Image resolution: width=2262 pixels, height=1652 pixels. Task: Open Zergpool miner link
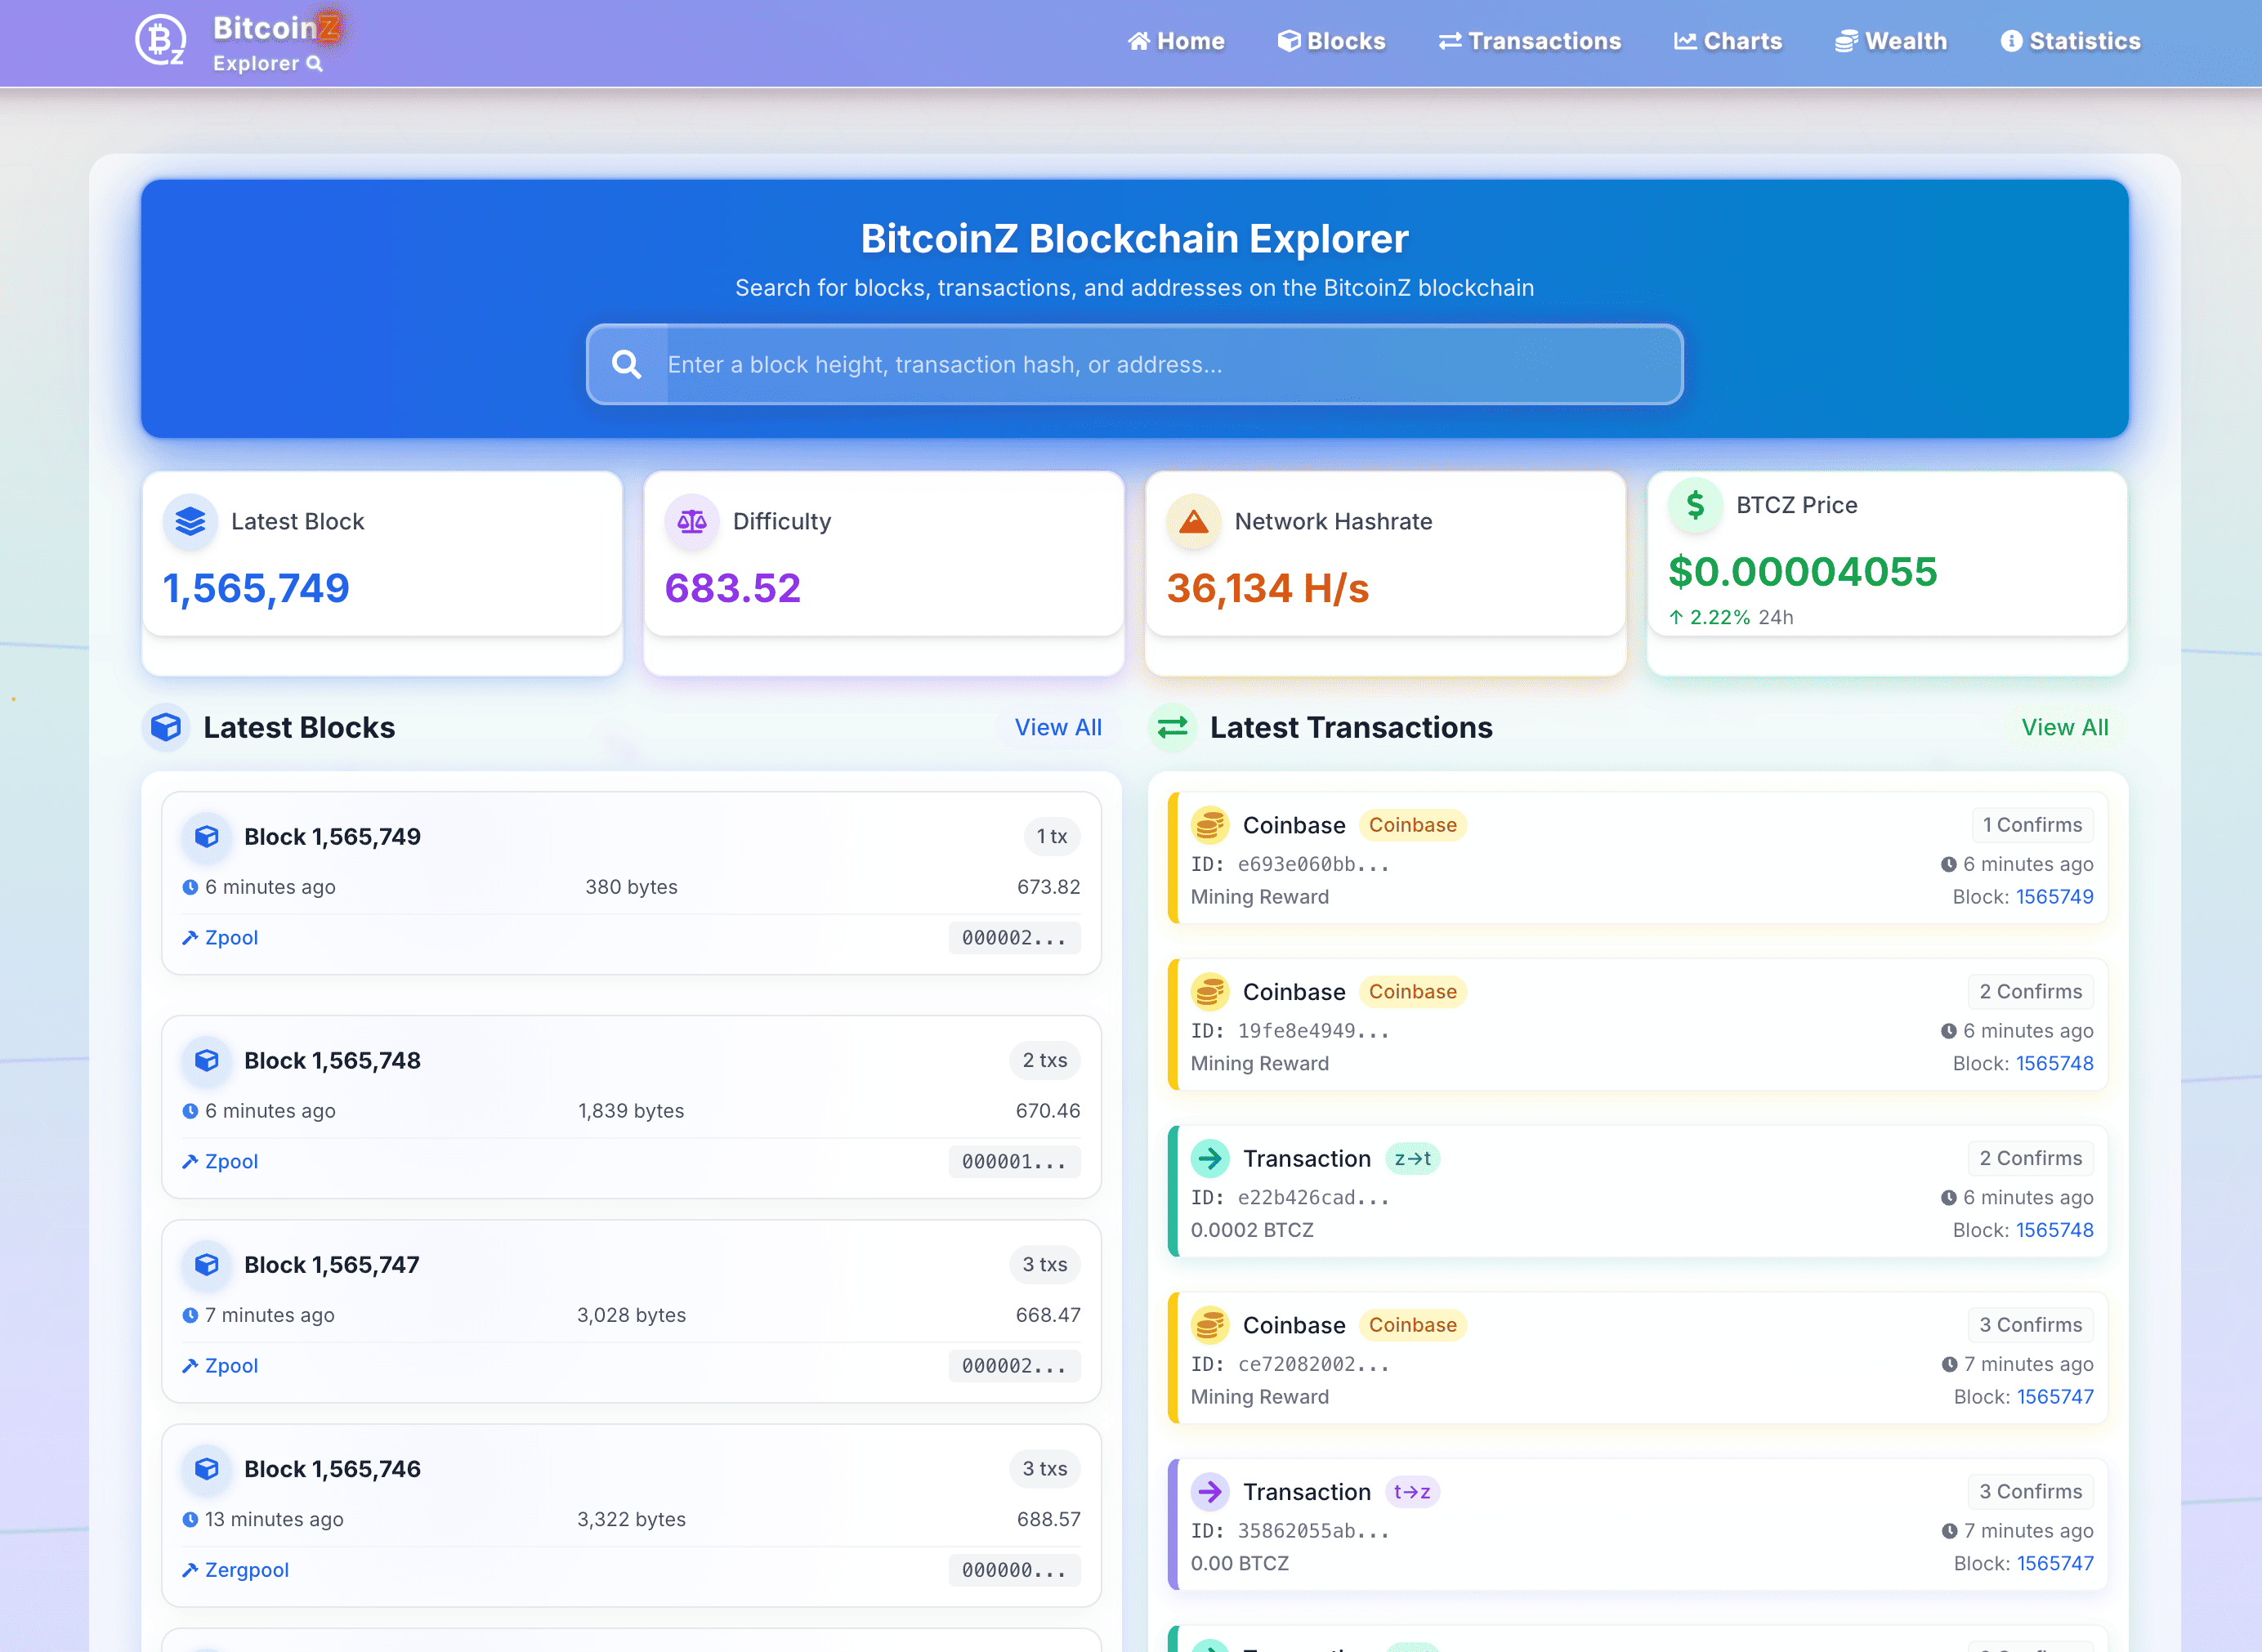247,1570
